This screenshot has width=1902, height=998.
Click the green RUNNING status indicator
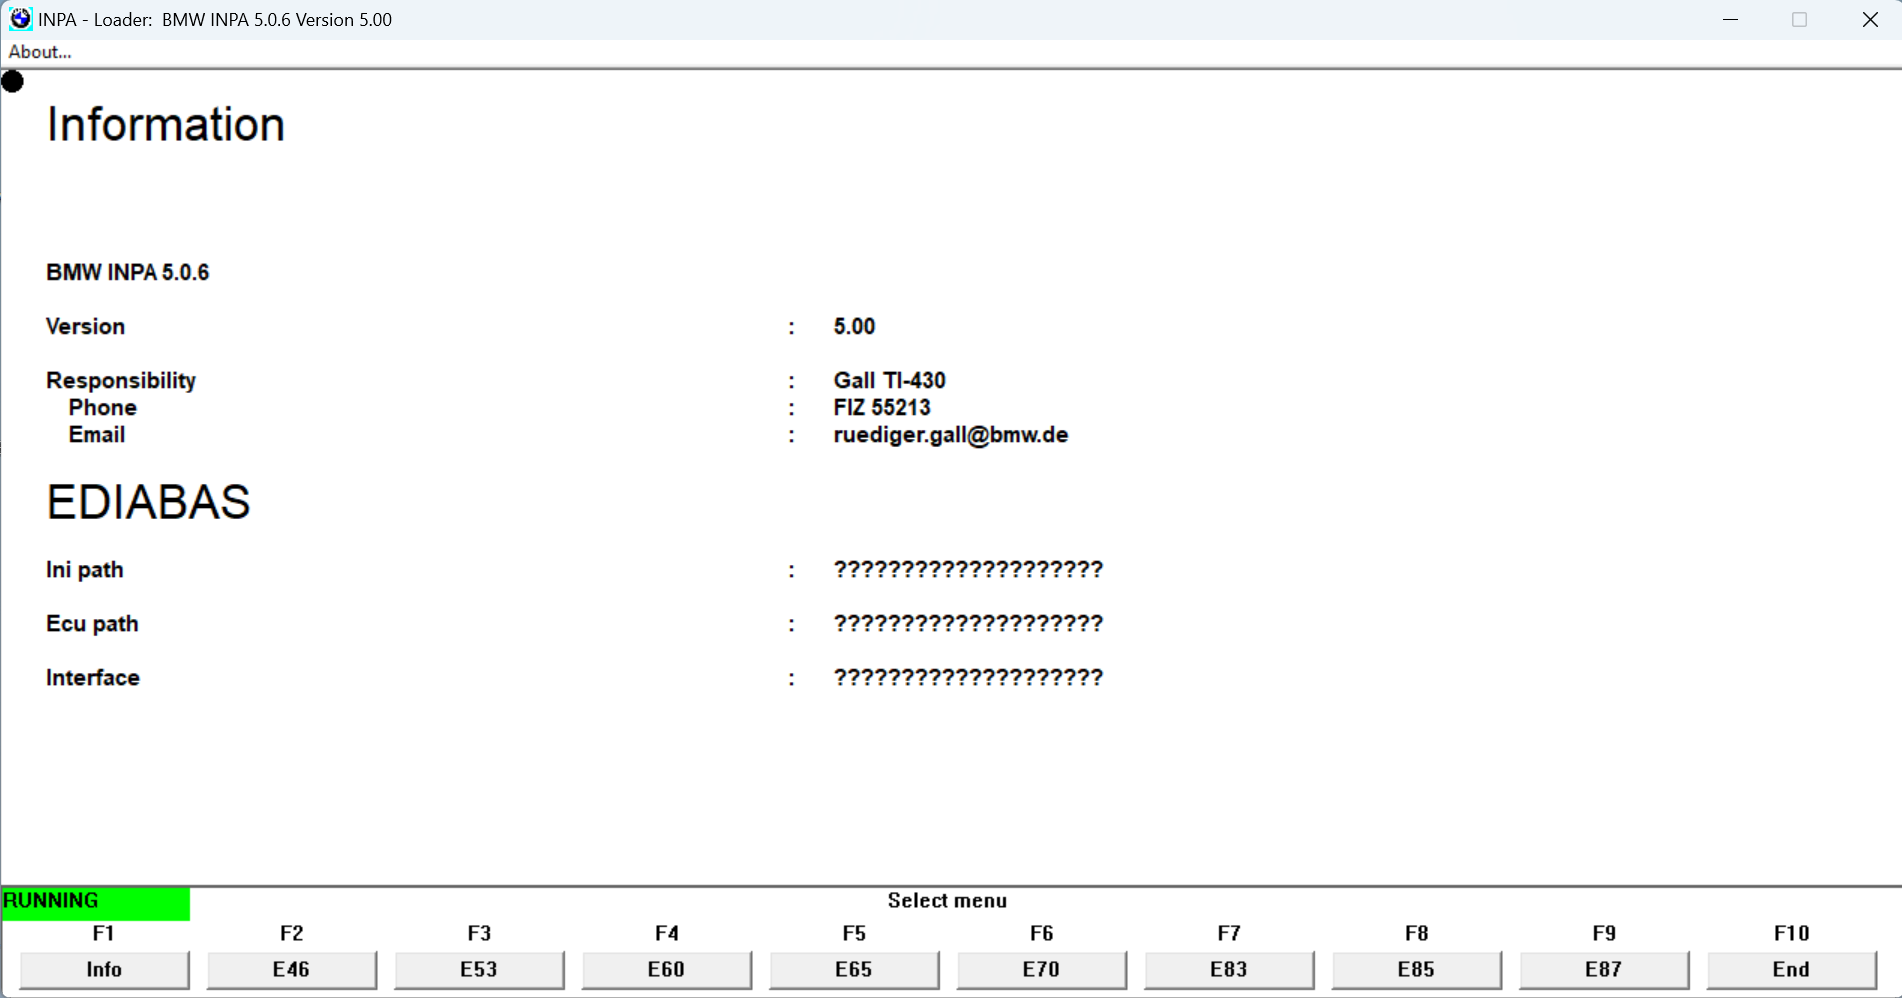tap(96, 902)
